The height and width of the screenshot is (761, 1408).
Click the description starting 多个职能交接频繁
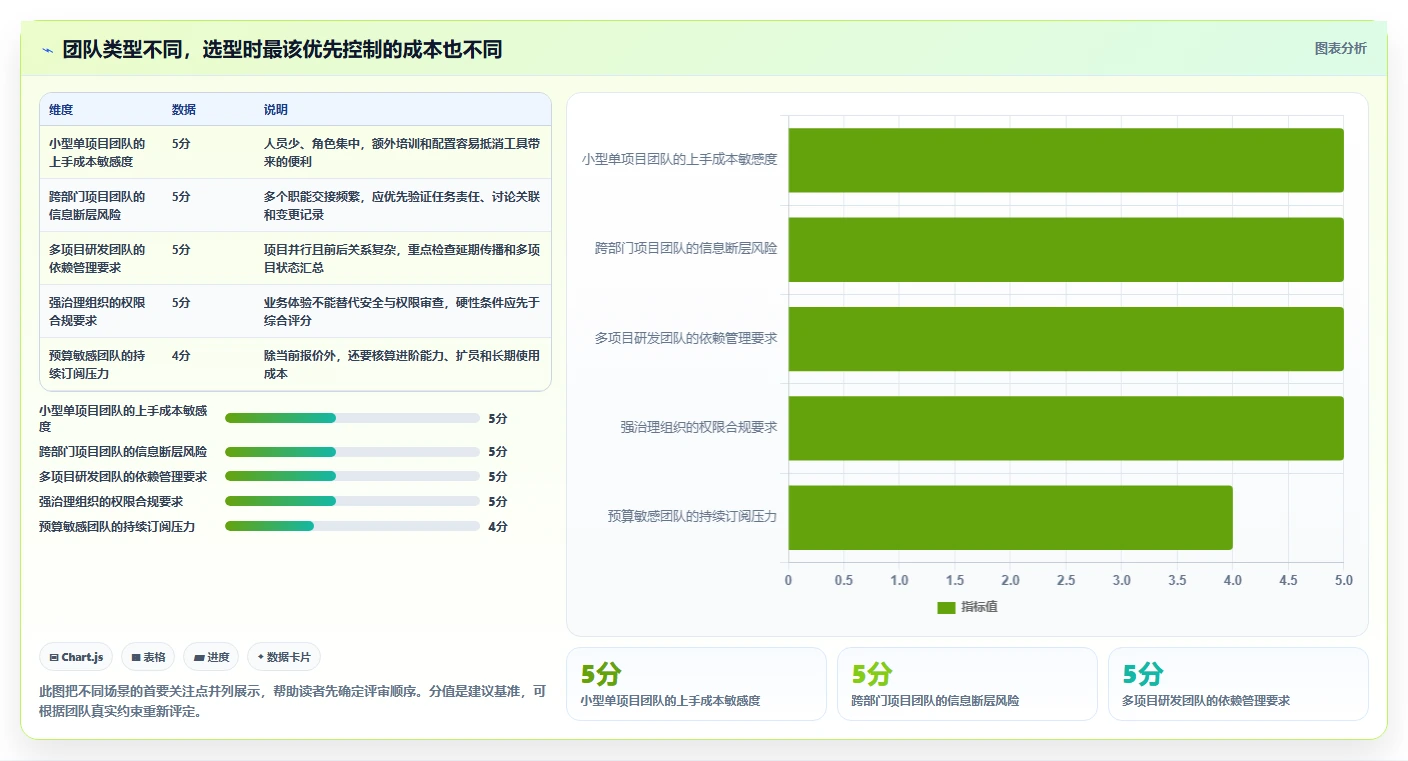402,206
